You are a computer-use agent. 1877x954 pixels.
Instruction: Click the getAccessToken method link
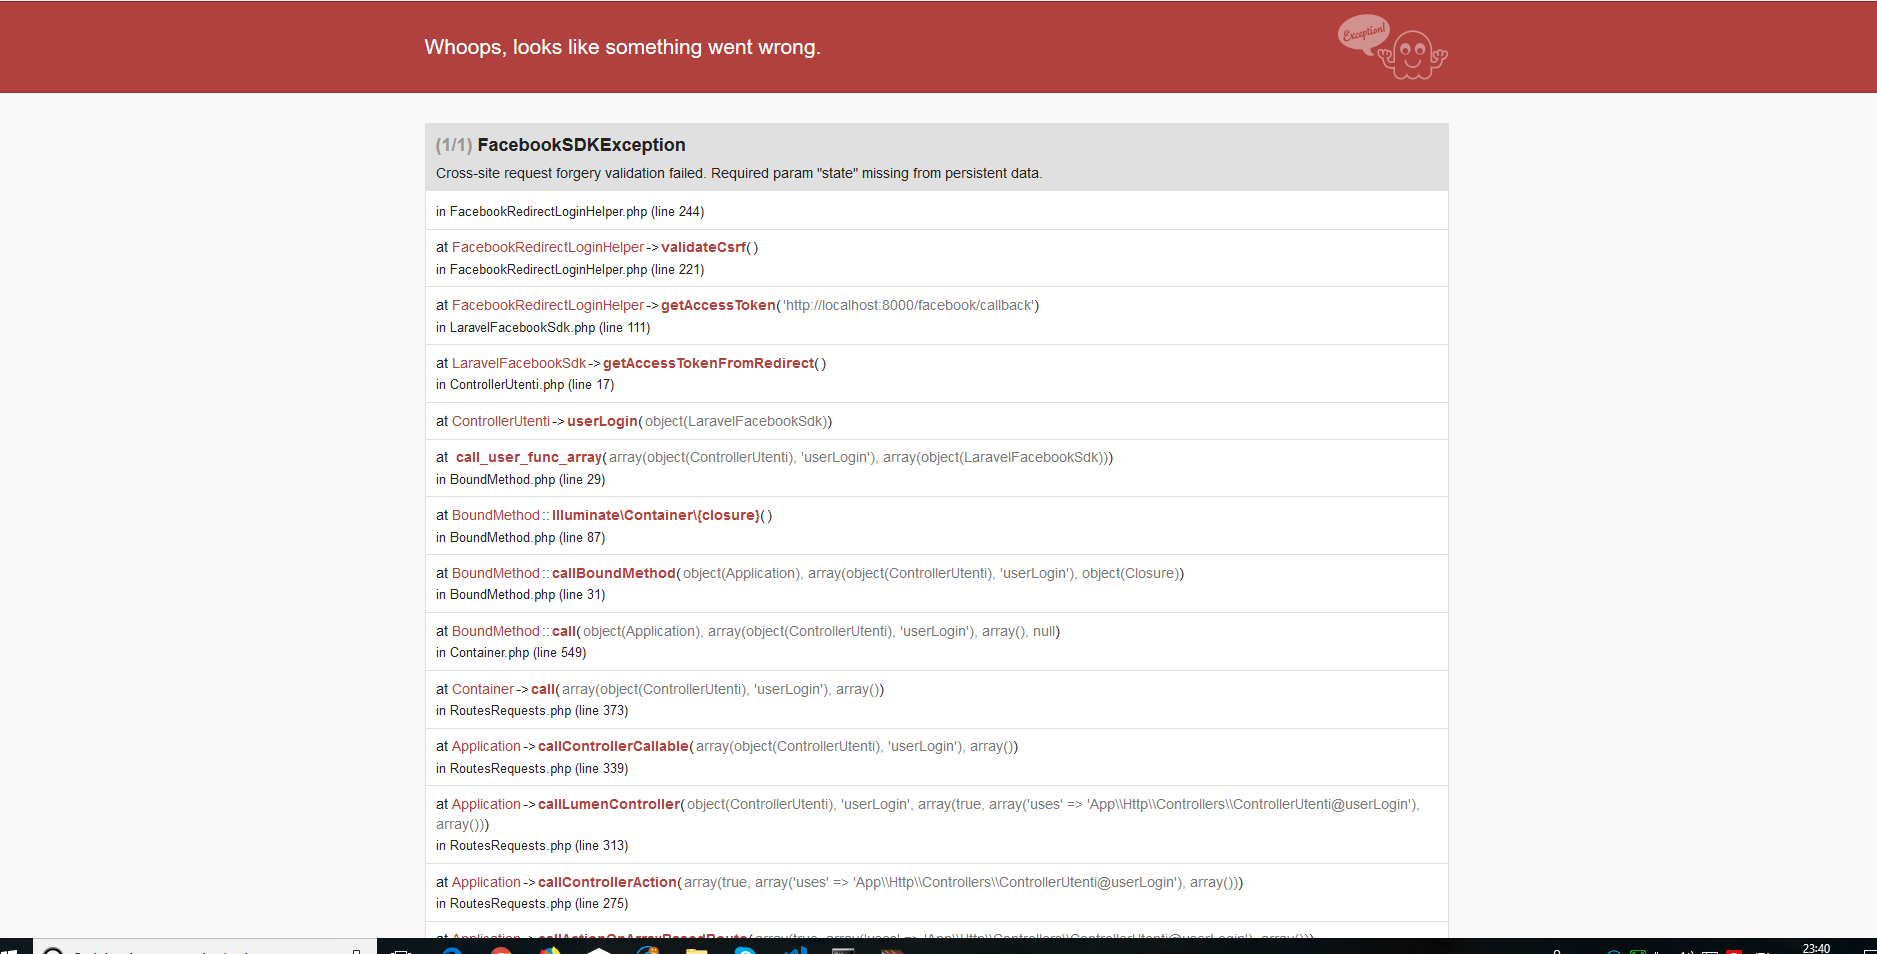tap(717, 305)
